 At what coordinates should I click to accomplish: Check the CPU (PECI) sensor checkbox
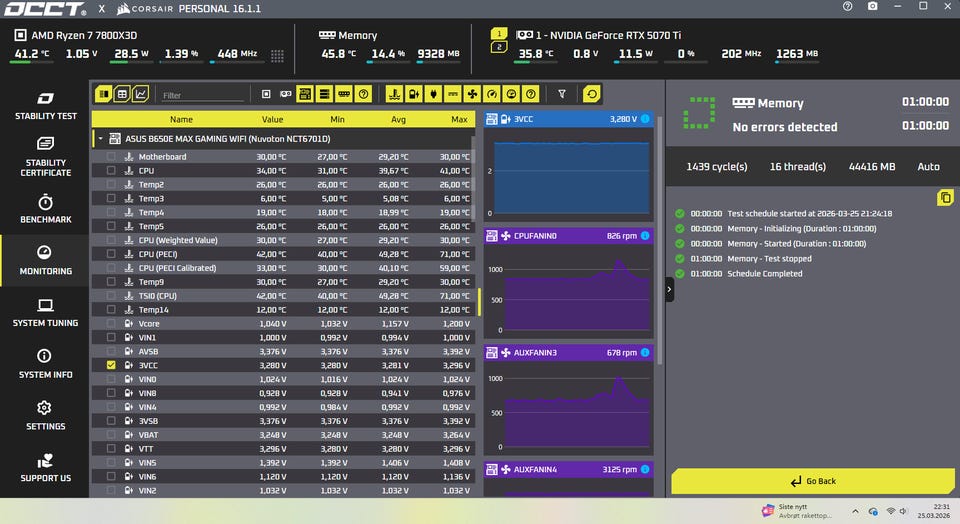pos(111,254)
